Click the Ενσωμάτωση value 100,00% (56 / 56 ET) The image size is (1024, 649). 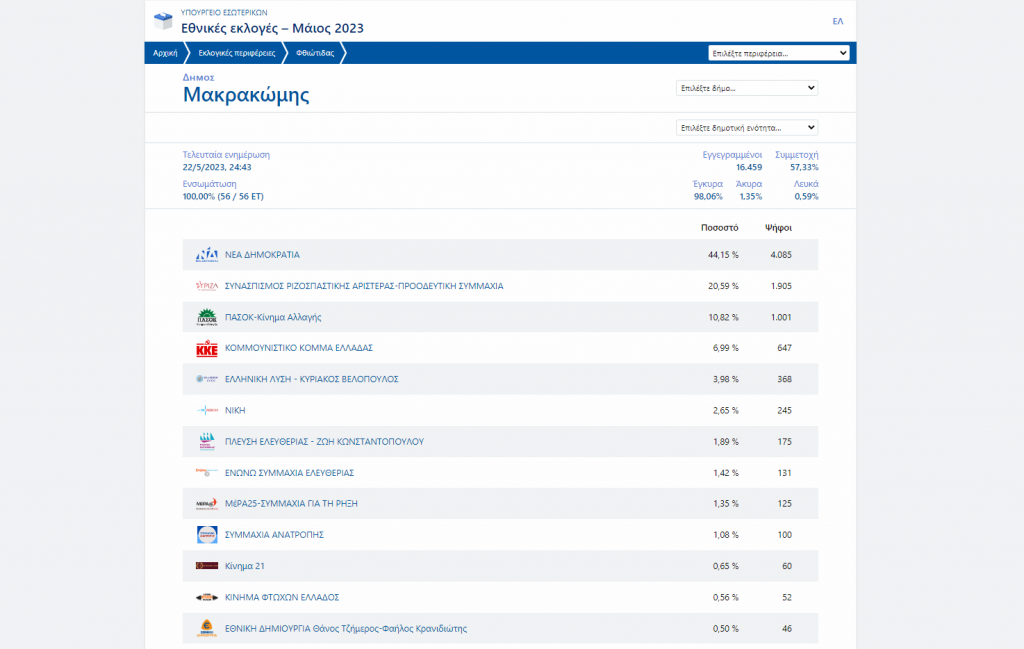pyautogui.click(x=223, y=196)
